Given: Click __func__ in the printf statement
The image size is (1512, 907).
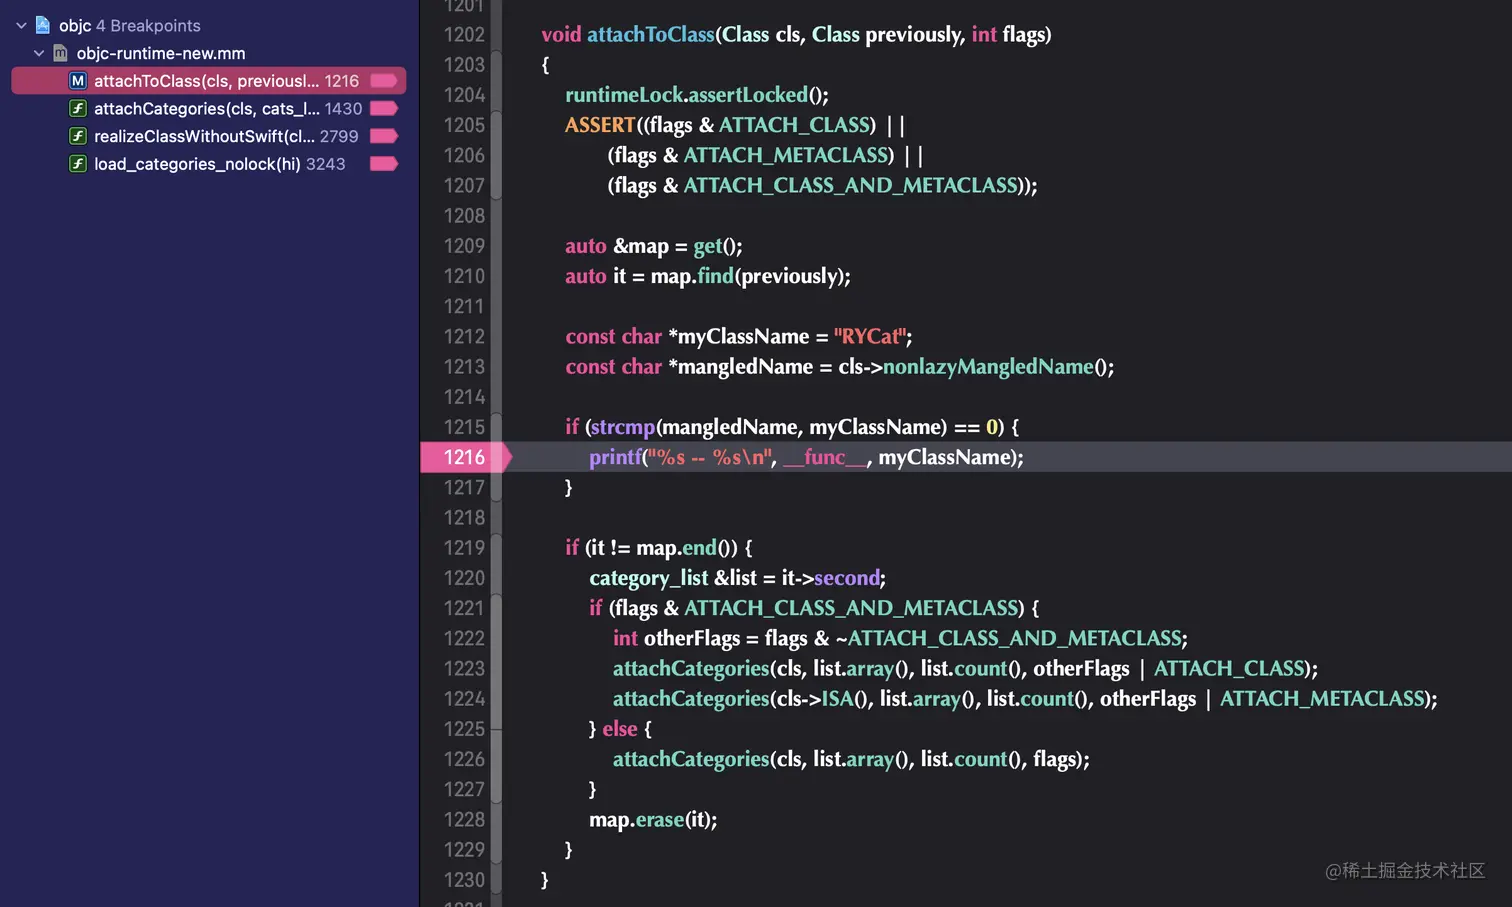Looking at the screenshot, I should pos(825,457).
